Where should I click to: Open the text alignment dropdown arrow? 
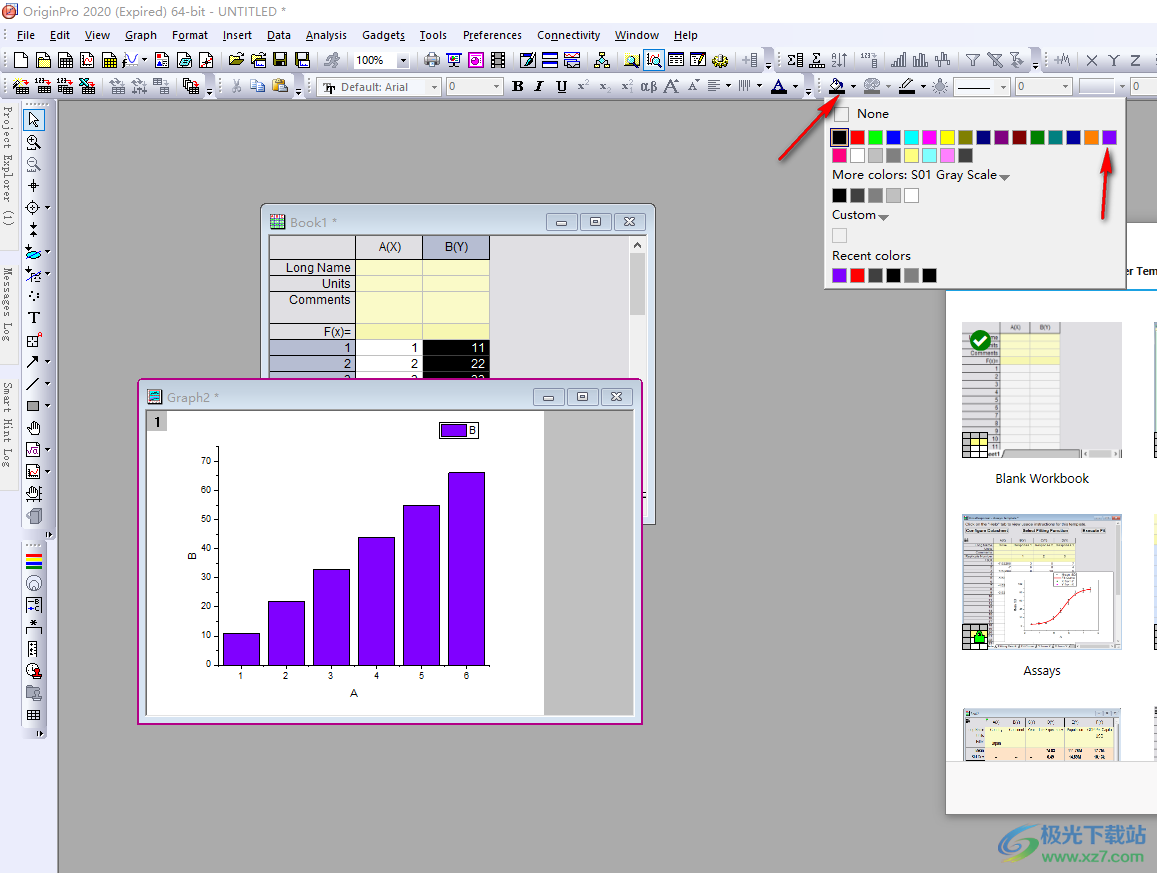tap(728, 86)
